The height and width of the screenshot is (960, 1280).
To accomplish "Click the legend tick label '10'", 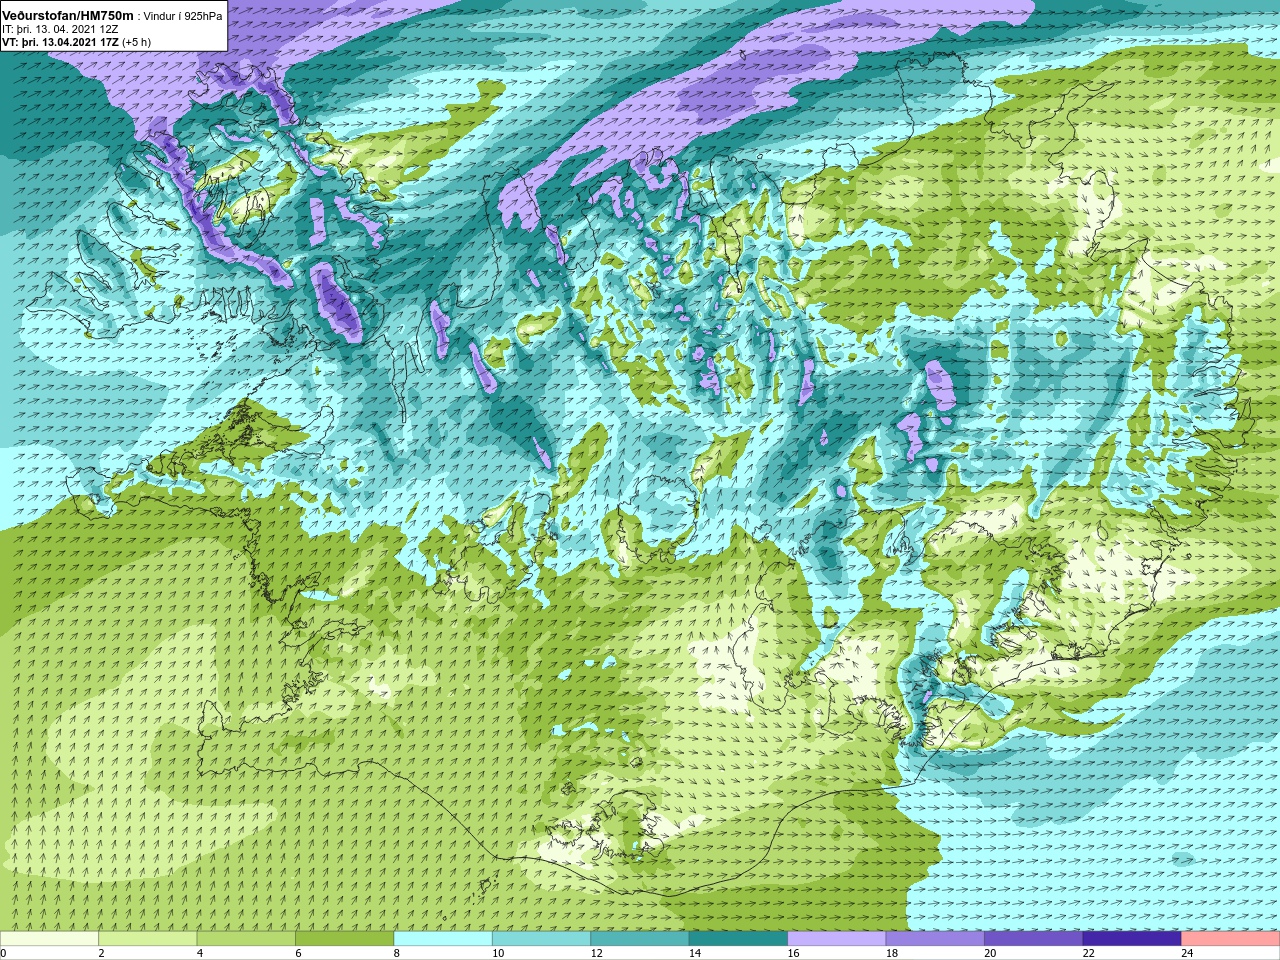I will tap(498, 953).
